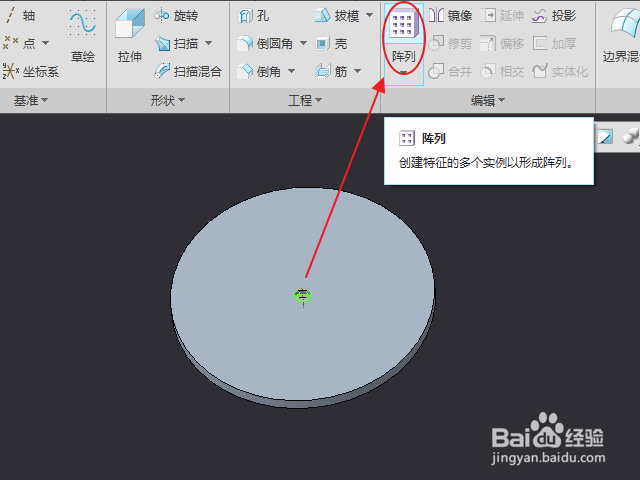Image resolution: width=640 pixels, height=480 pixels.
Task: Open the 拔模 dropdown arrow
Action: (369, 15)
